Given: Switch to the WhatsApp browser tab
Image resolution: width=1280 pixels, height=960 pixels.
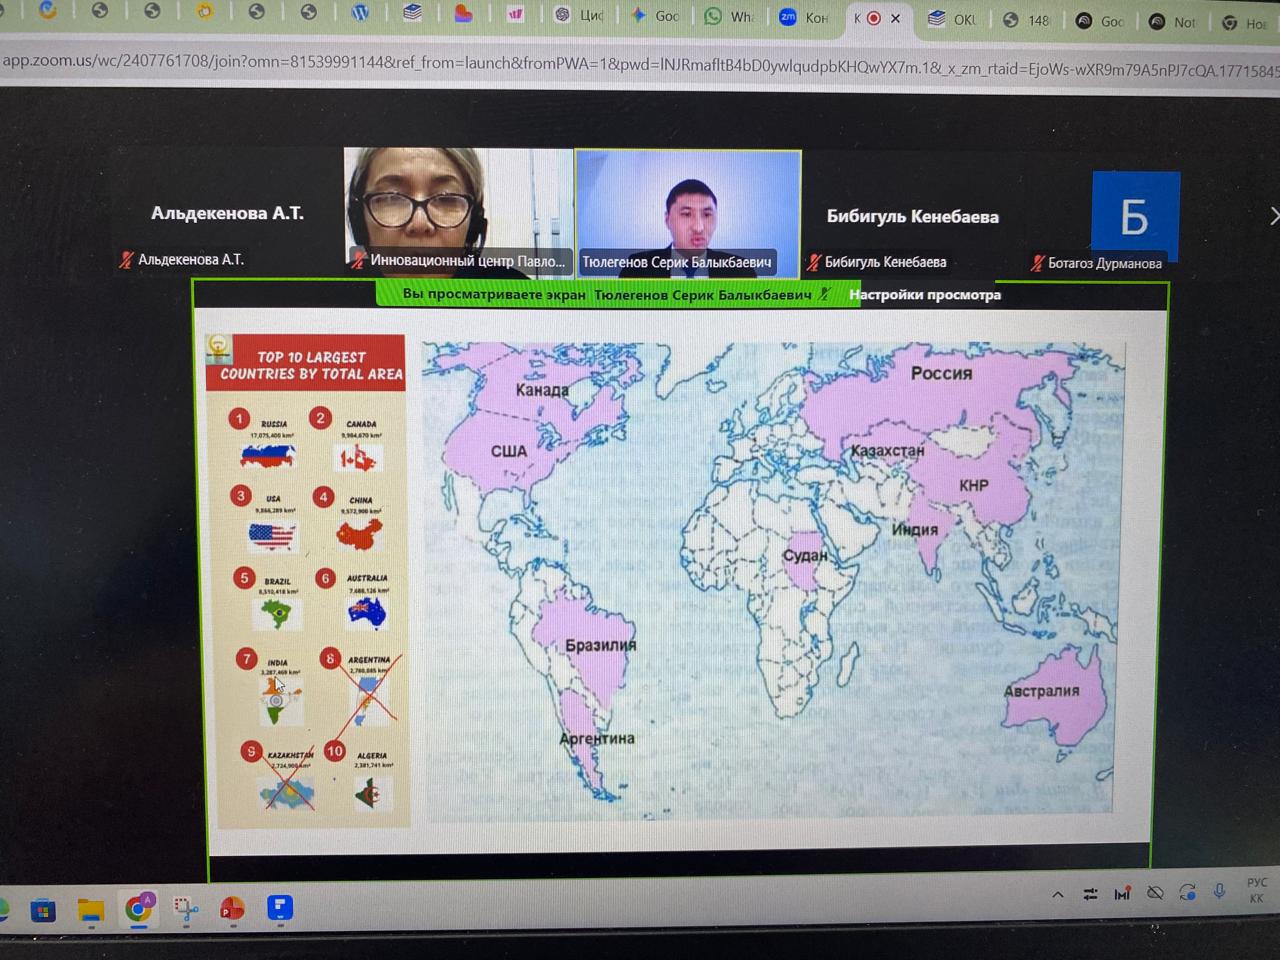Looking at the screenshot, I should tap(729, 16).
